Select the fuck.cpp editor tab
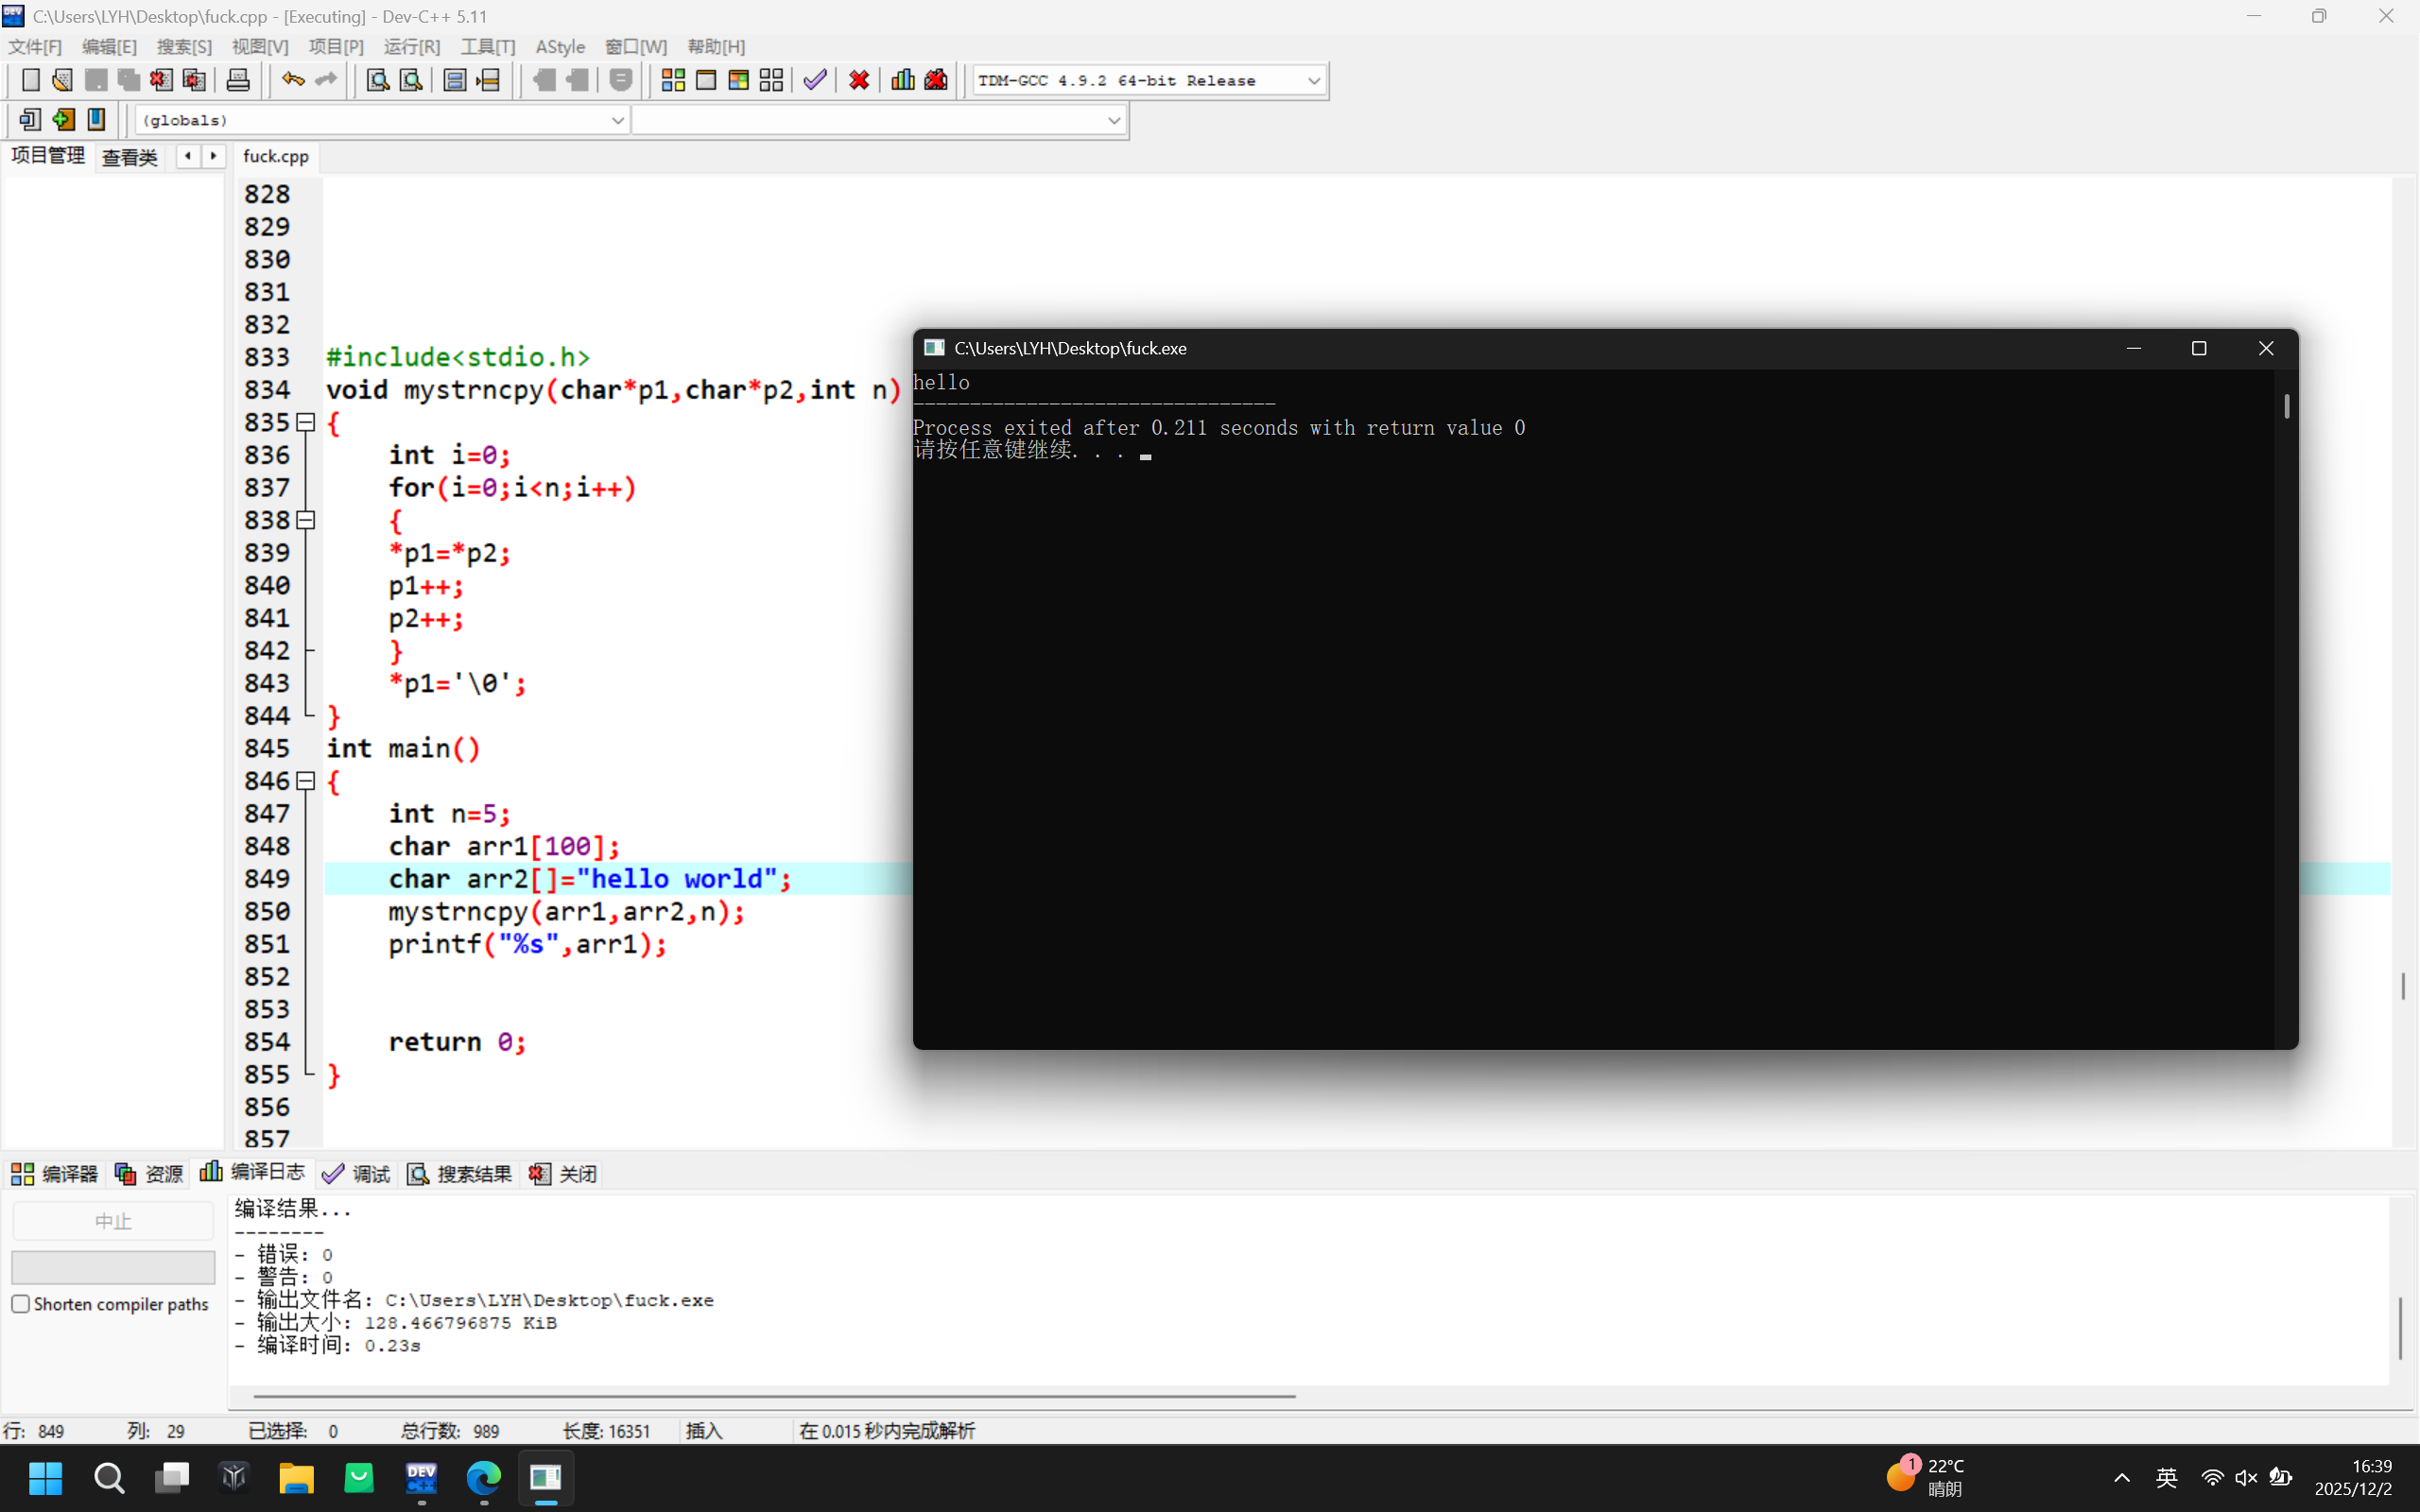2420x1512 pixels. (276, 156)
